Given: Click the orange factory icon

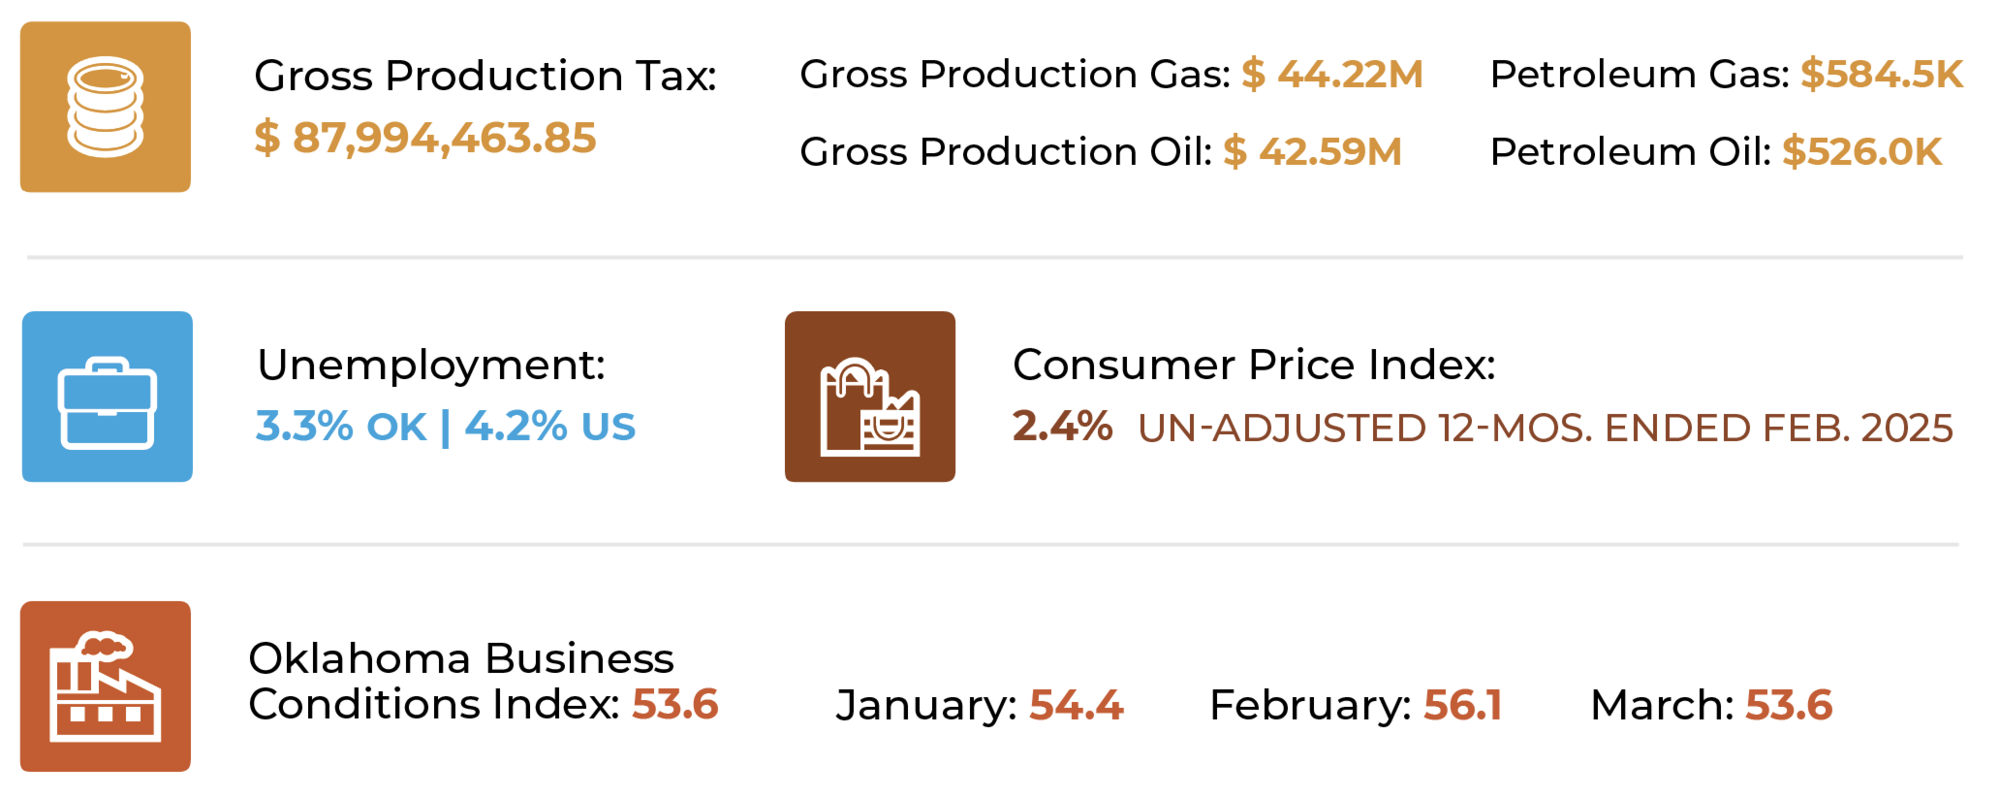Looking at the screenshot, I should point(105,686).
